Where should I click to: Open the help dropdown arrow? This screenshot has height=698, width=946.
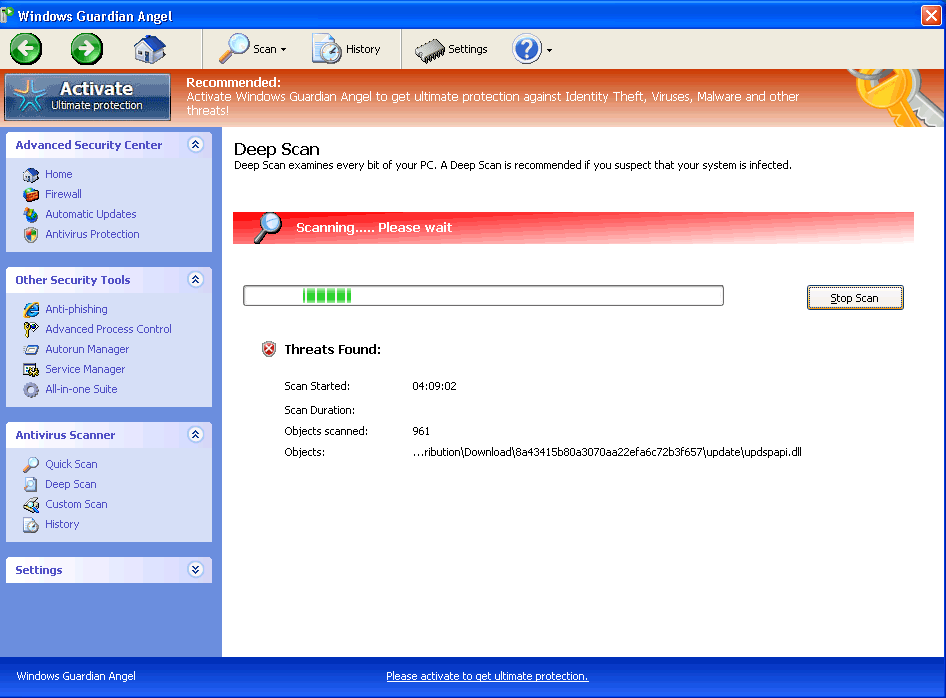pos(549,51)
